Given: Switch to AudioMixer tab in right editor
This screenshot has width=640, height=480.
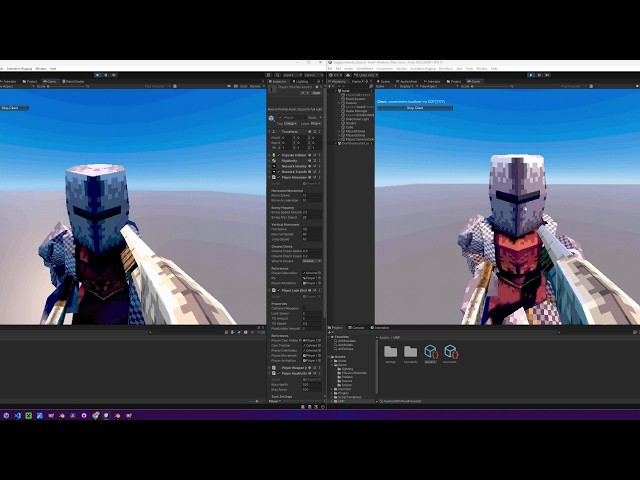Looking at the screenshot, I should pyautogui.click(x=407, y=81).
